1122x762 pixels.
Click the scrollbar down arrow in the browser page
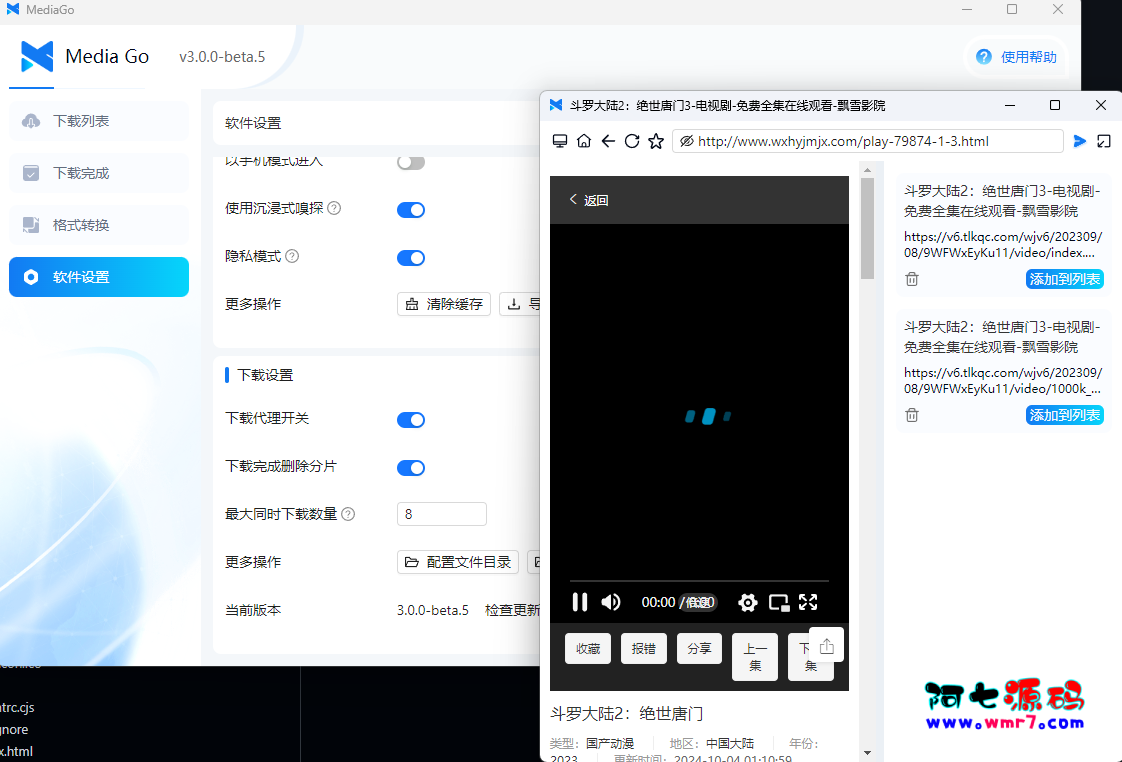tap(867, 753)
